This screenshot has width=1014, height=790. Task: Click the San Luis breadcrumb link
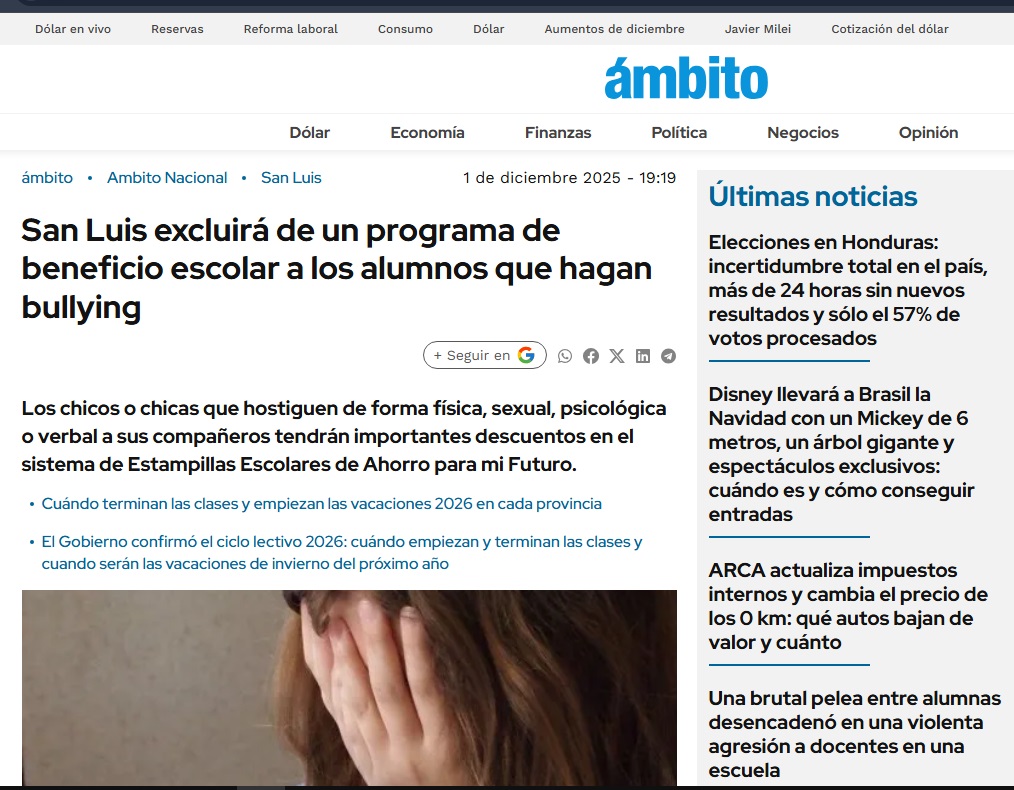(291, 178)
